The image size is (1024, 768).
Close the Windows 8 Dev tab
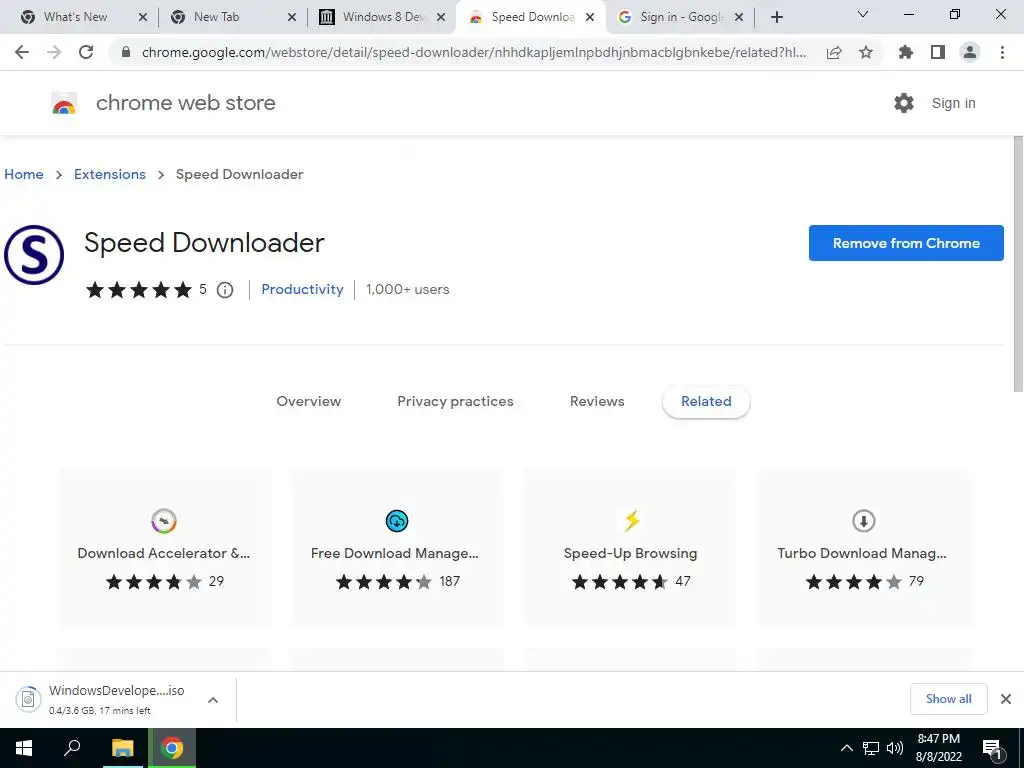coord(441,18)
